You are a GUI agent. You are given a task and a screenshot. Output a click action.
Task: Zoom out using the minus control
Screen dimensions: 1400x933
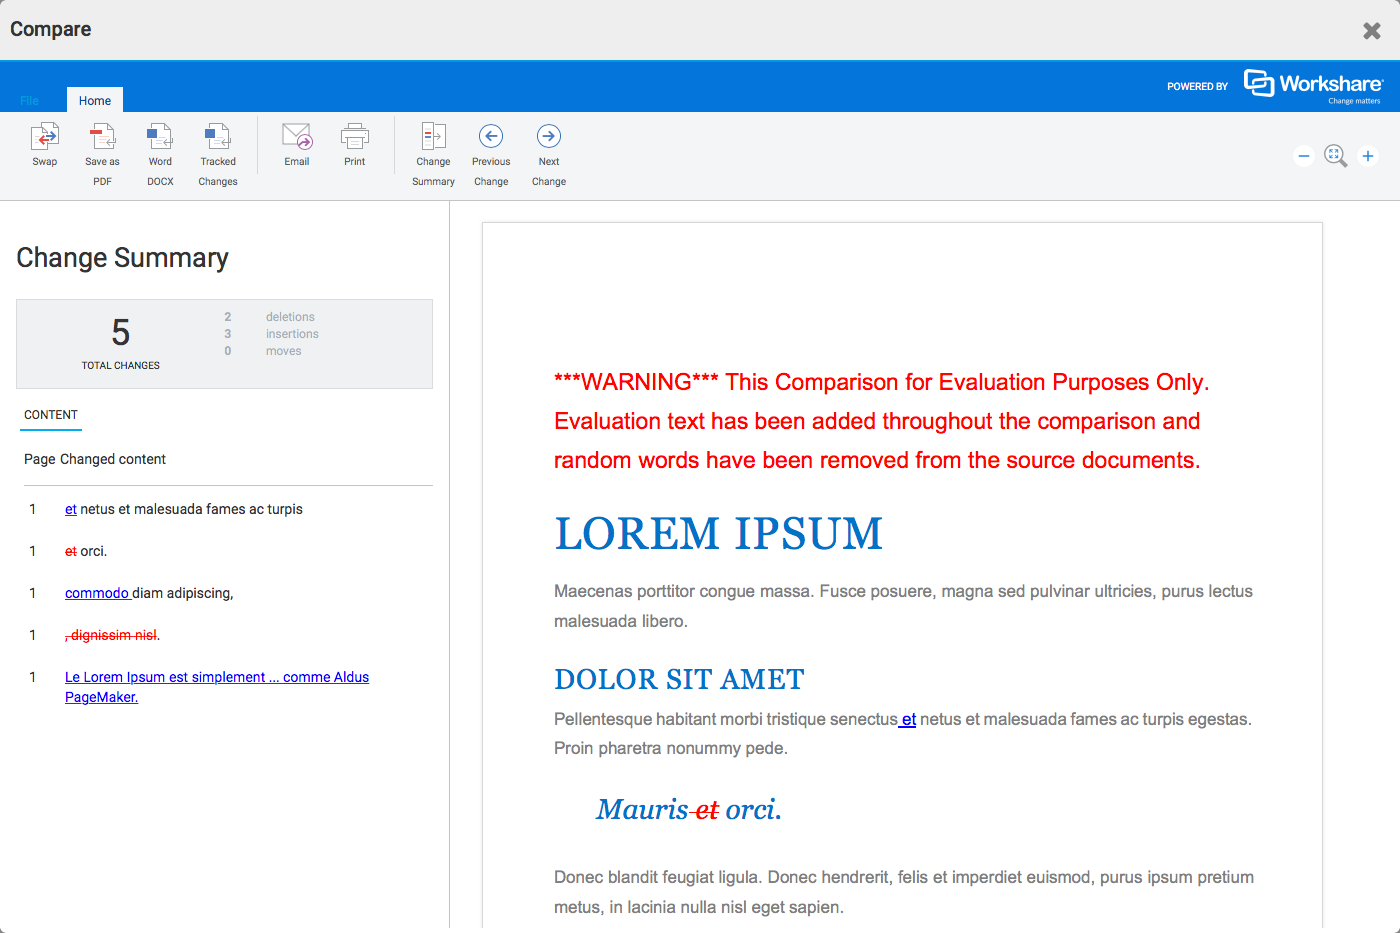tap(1303, 156)
